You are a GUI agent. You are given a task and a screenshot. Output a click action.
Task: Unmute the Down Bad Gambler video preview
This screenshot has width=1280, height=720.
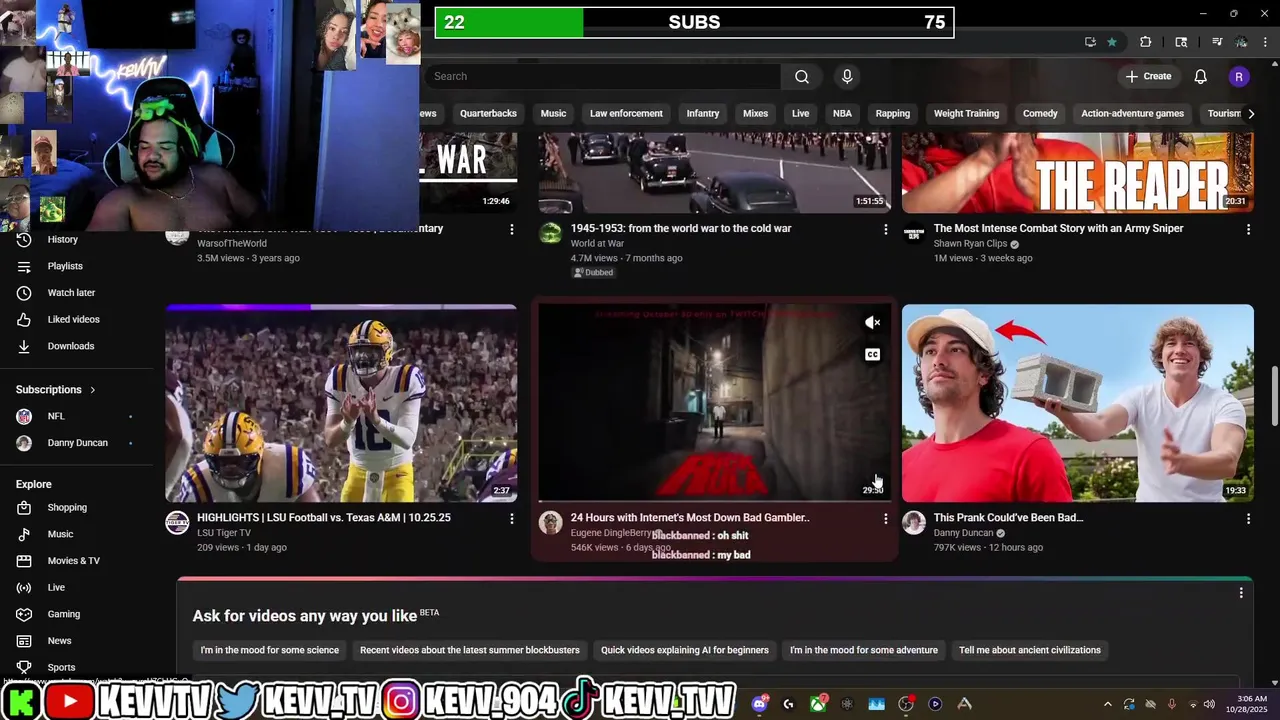coord(872,322)
